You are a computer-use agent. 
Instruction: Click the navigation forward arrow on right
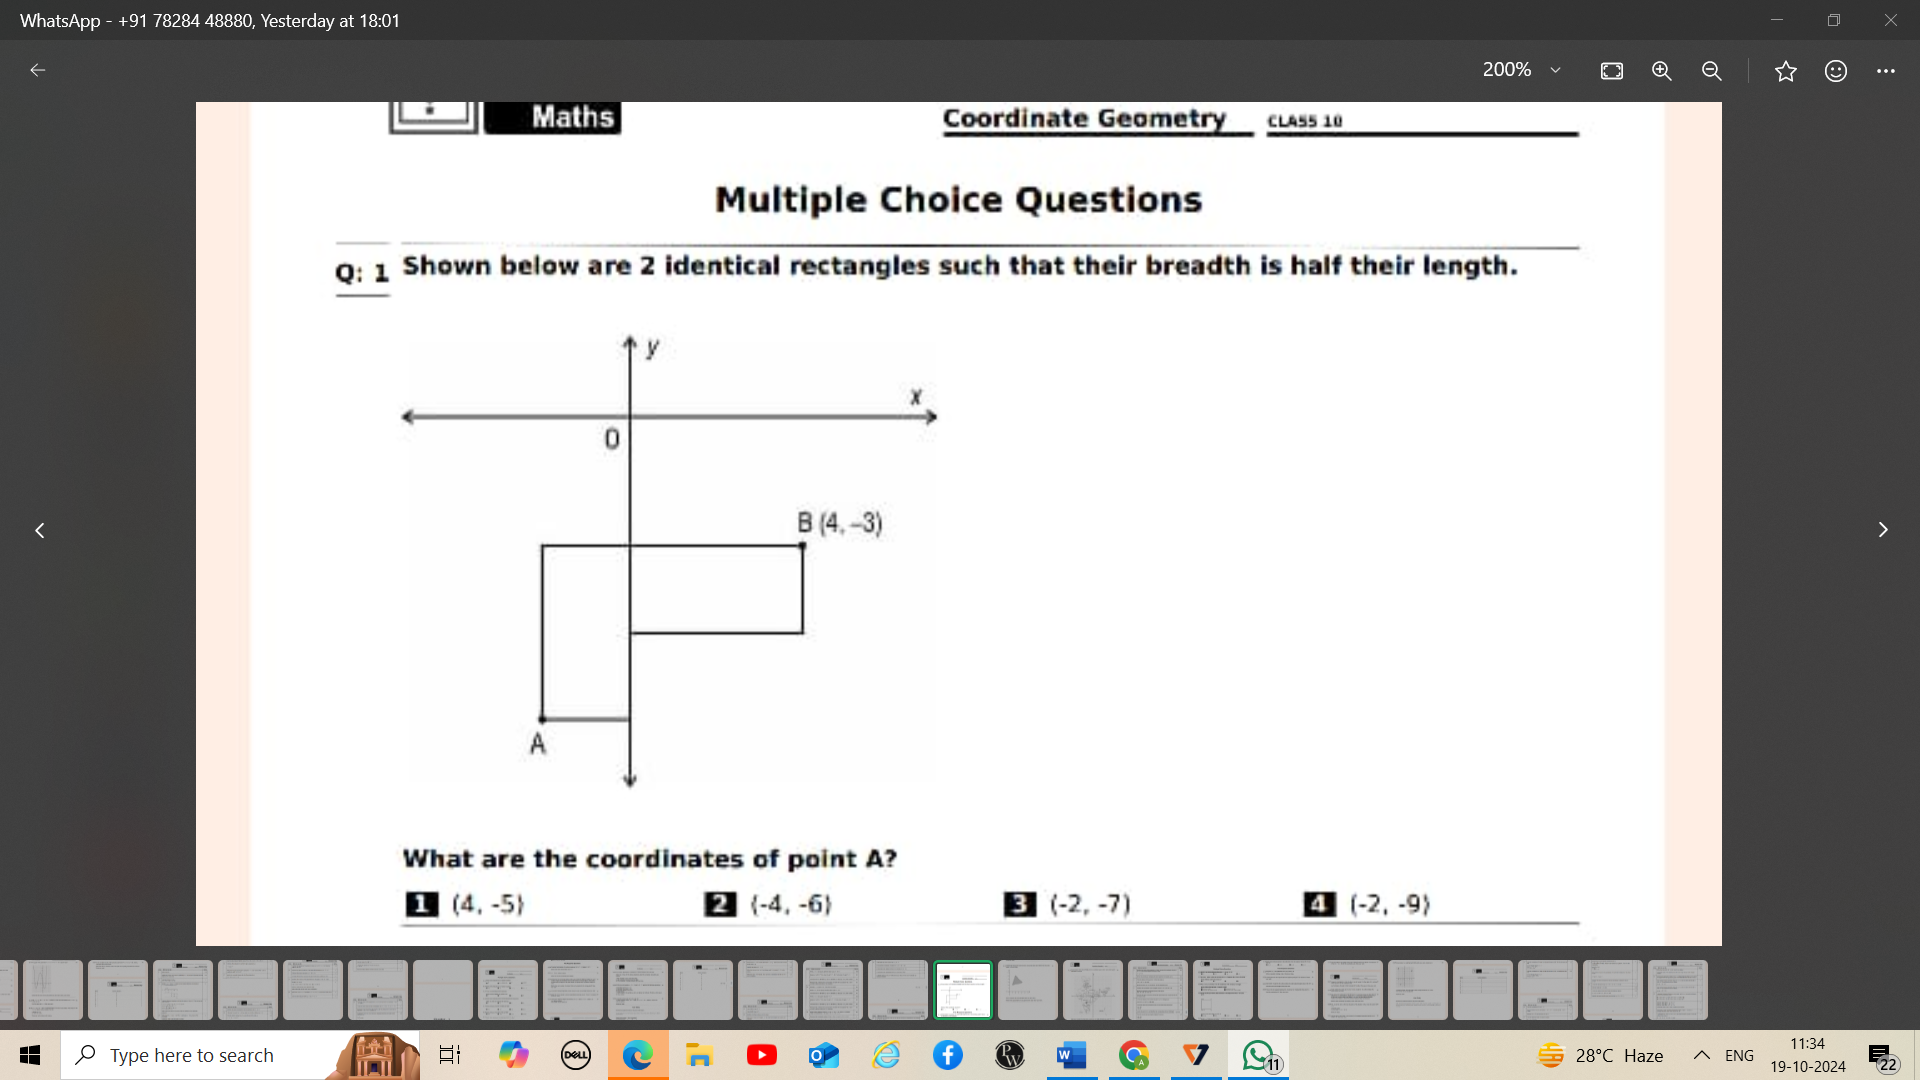coord(1883,530)
